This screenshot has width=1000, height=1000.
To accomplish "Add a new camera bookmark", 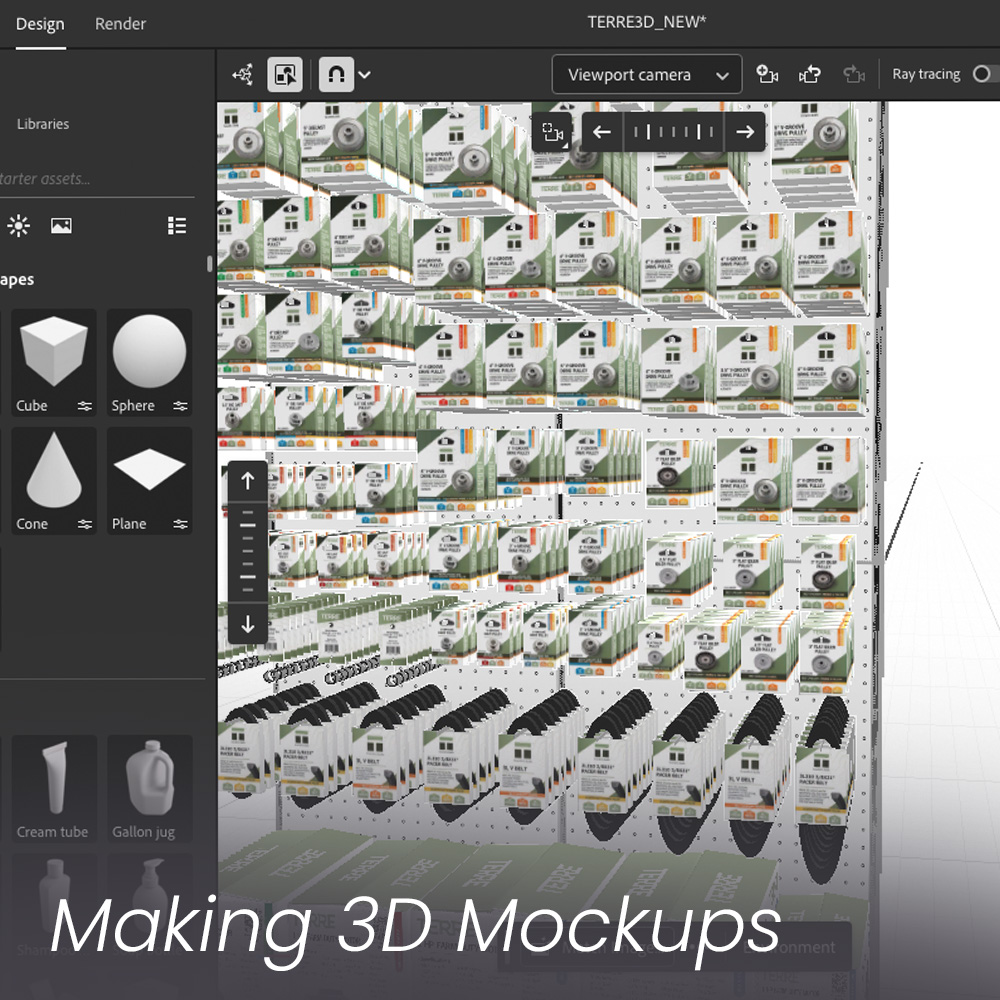I will click(767, 75).
